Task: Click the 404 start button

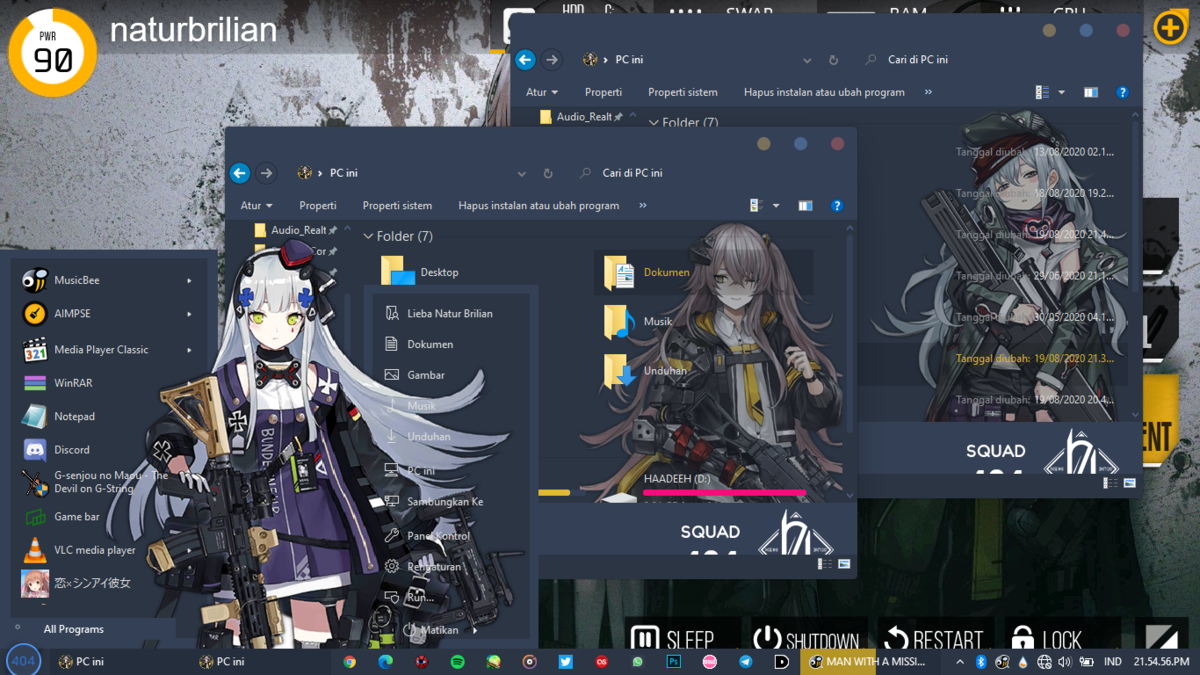Action: 23,661
